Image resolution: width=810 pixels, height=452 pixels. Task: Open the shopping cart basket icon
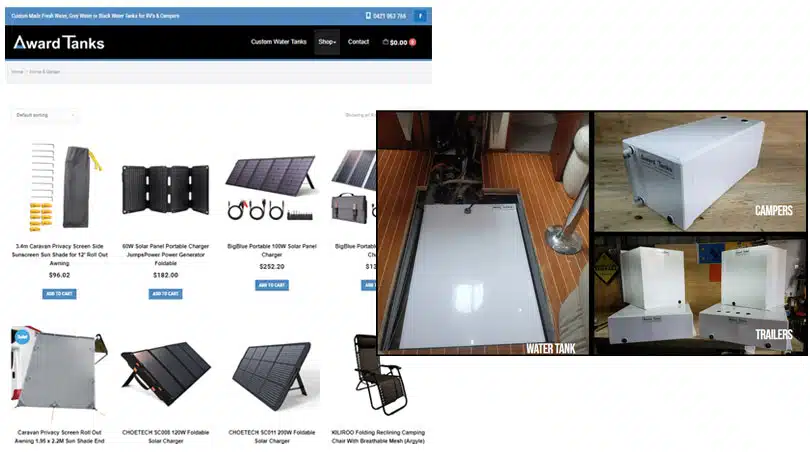(x=386, y=42)
